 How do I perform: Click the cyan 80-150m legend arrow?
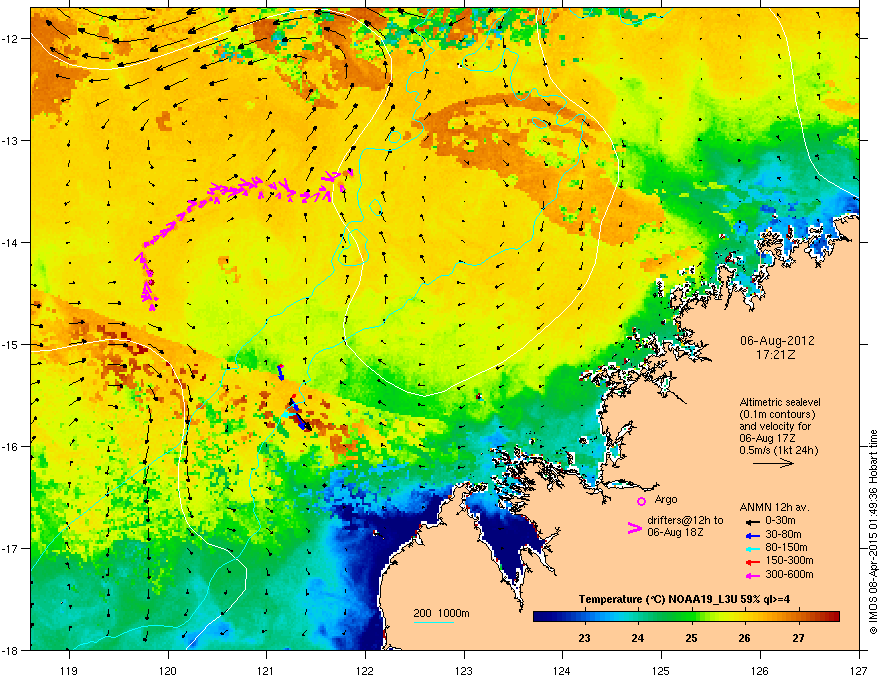[752, 548]
